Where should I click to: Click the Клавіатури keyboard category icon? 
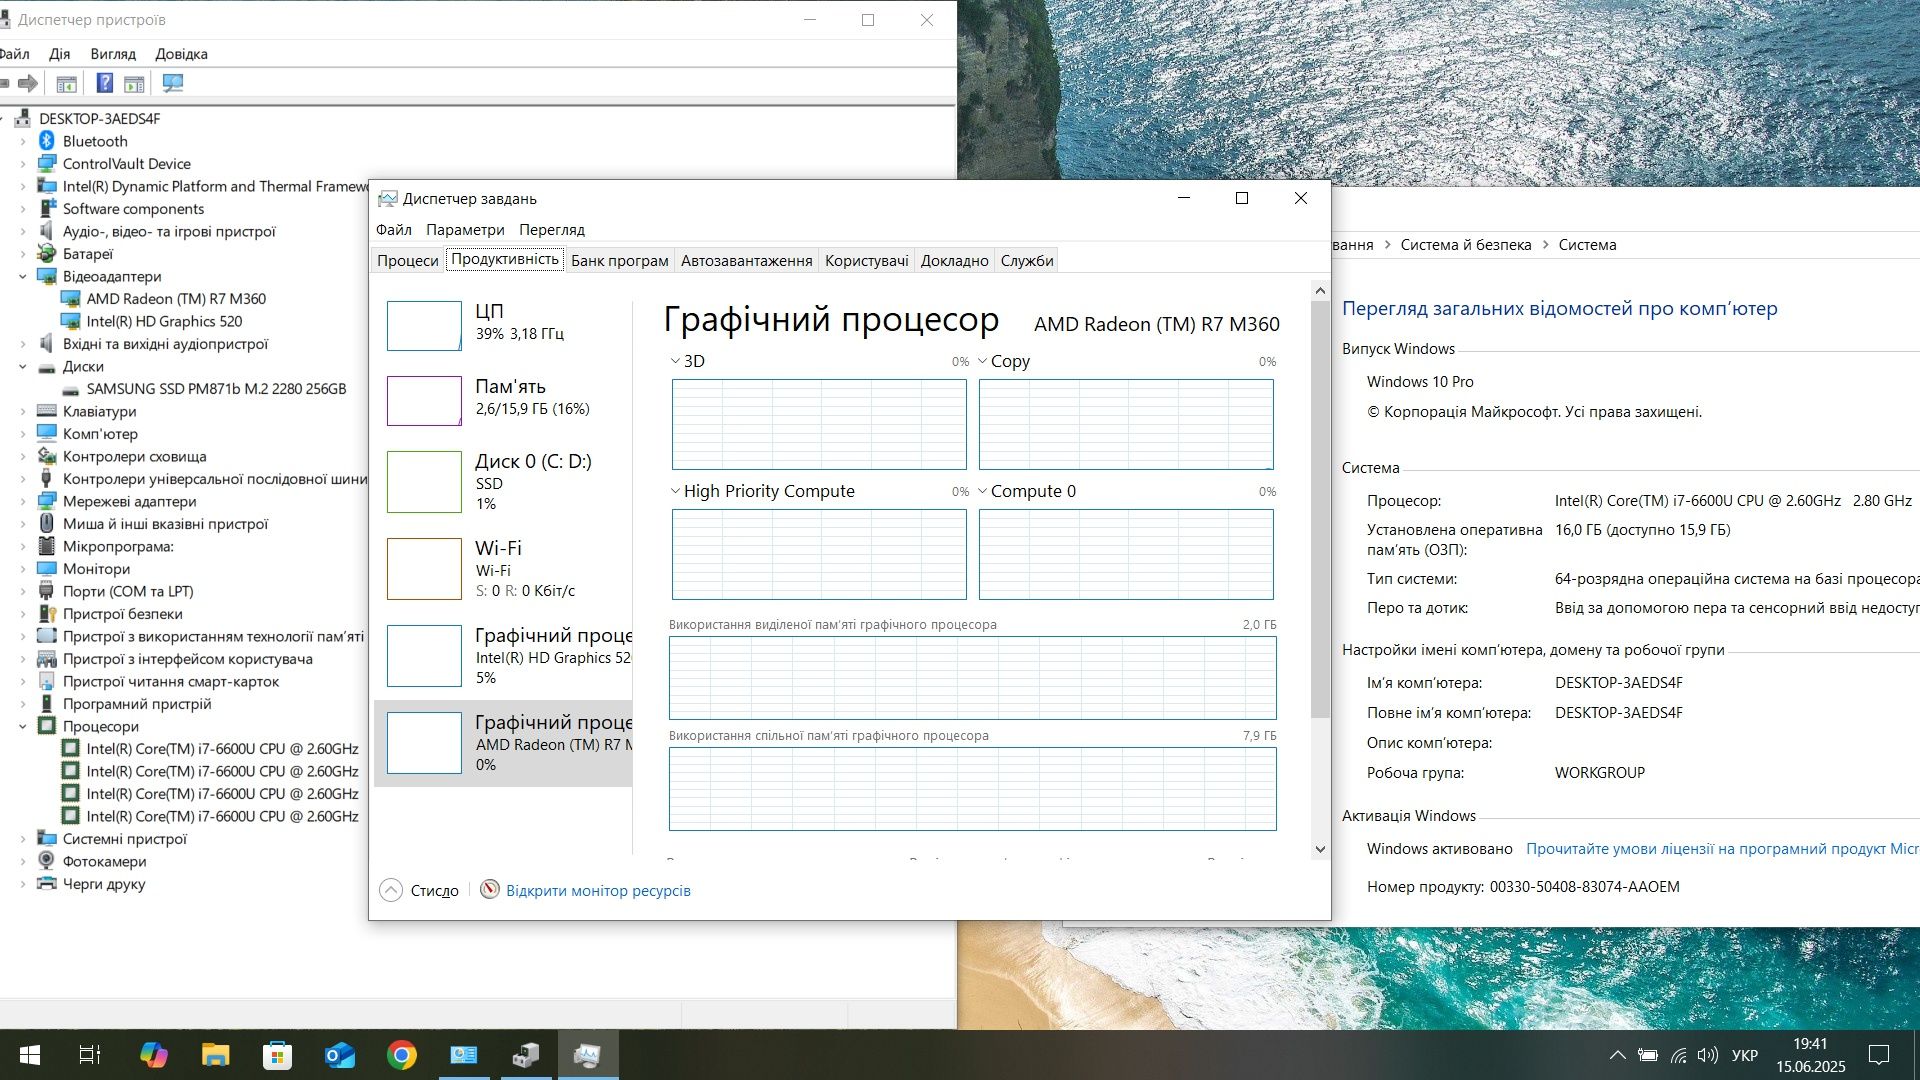[x=46, y=411]
